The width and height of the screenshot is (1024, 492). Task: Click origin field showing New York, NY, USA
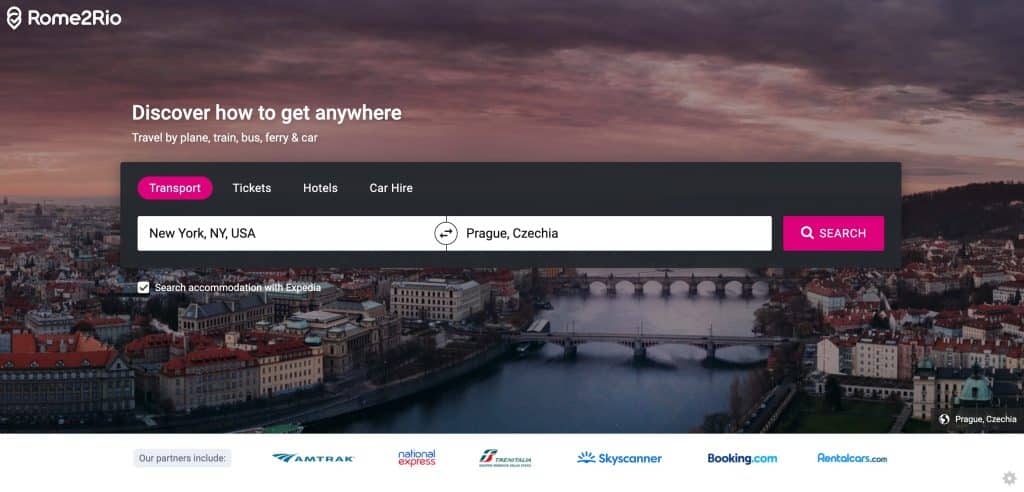click(x=285, y=233)
